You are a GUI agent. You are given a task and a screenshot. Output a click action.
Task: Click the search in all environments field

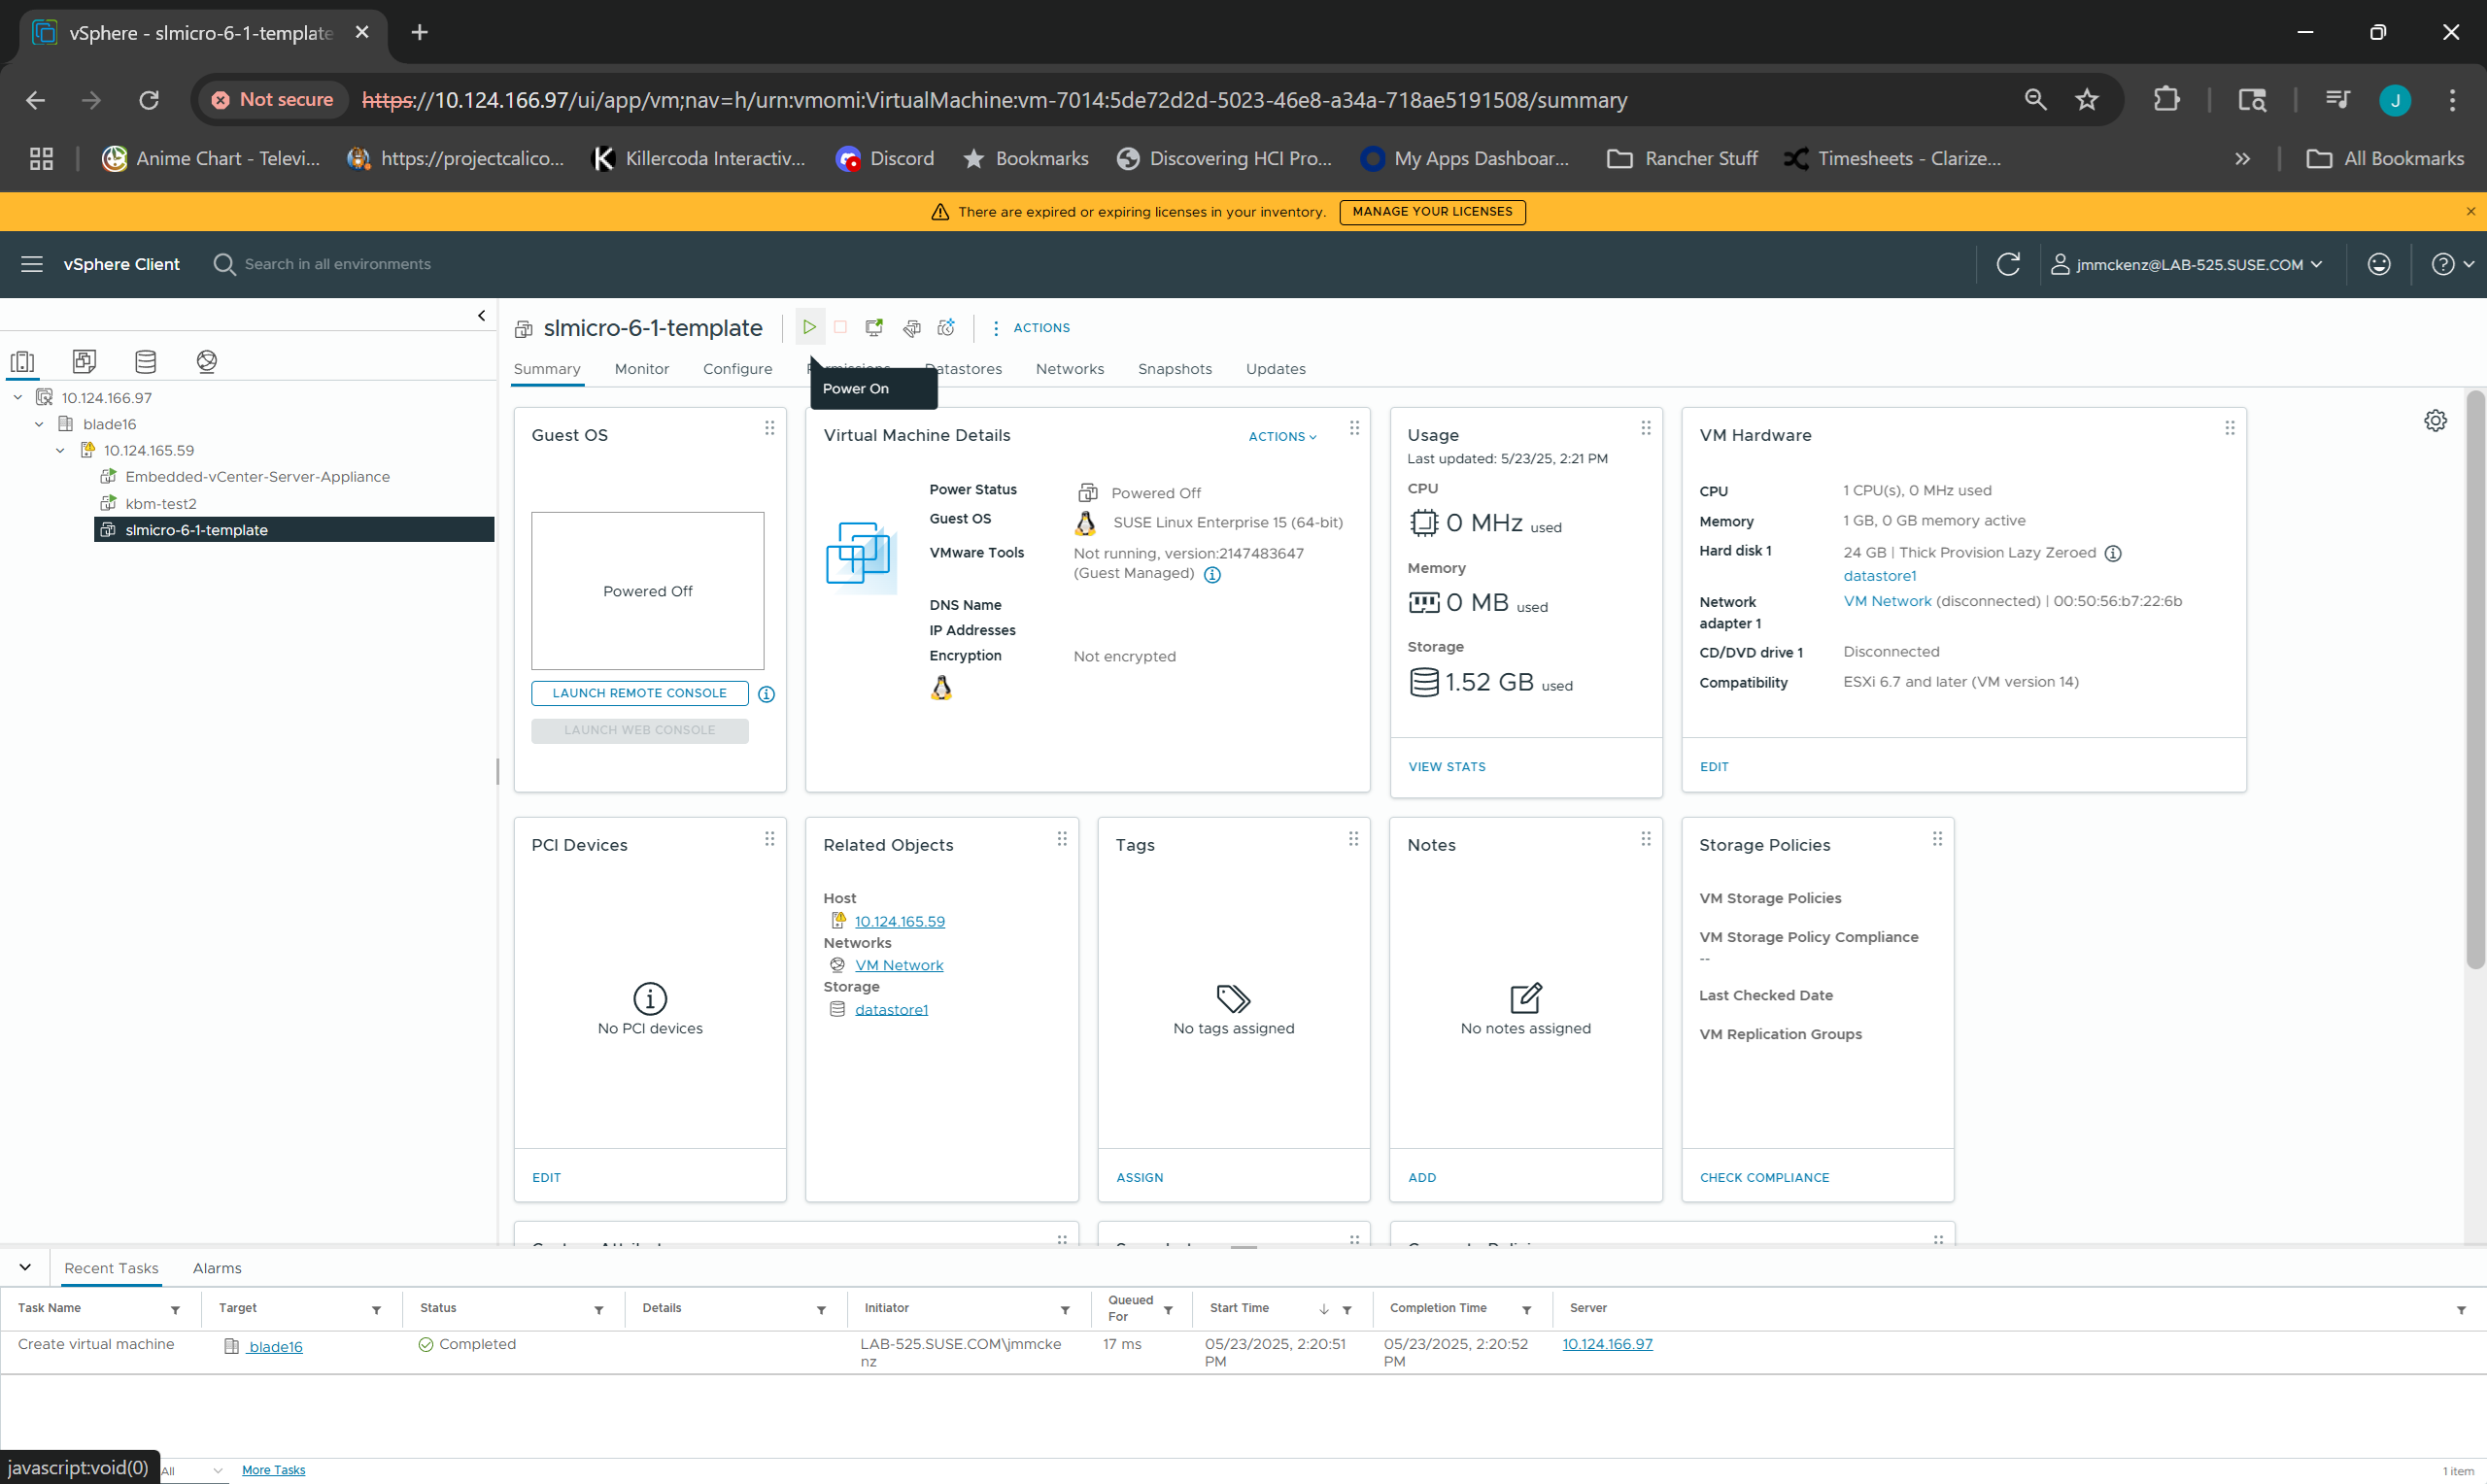coord(337,264)
